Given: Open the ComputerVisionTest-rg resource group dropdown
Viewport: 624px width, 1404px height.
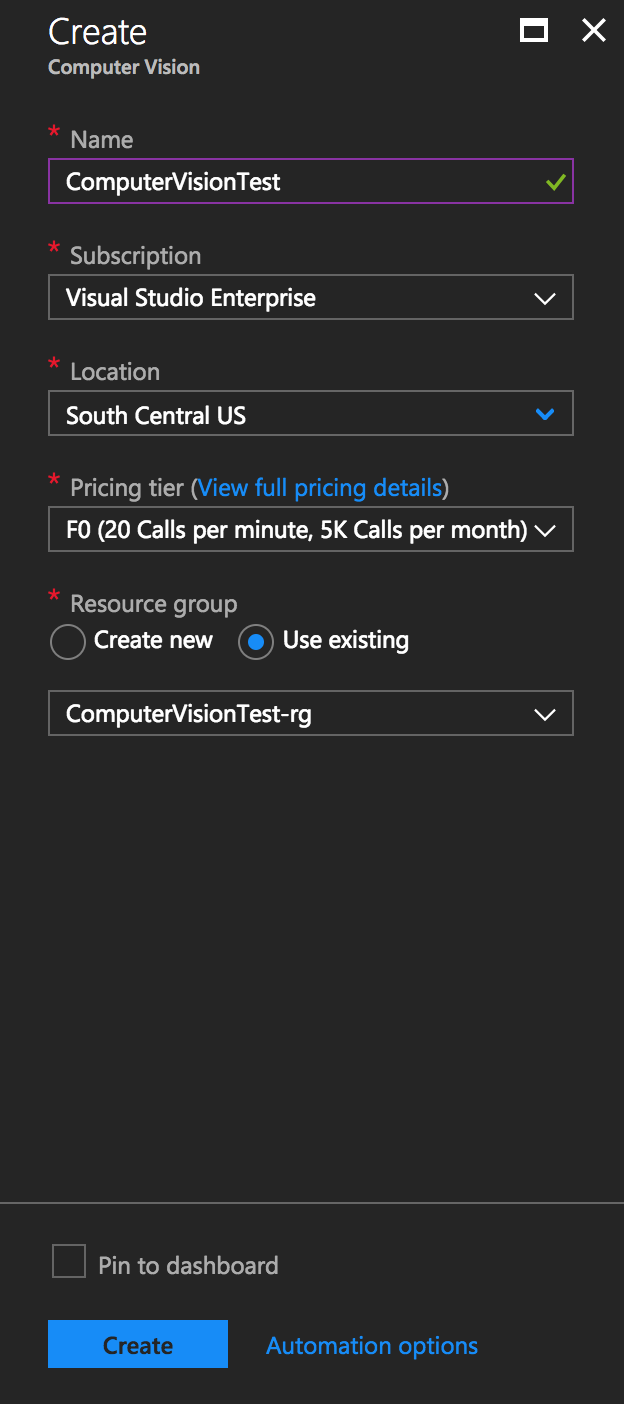Looking at the screenshot, I should coord(311,713).
